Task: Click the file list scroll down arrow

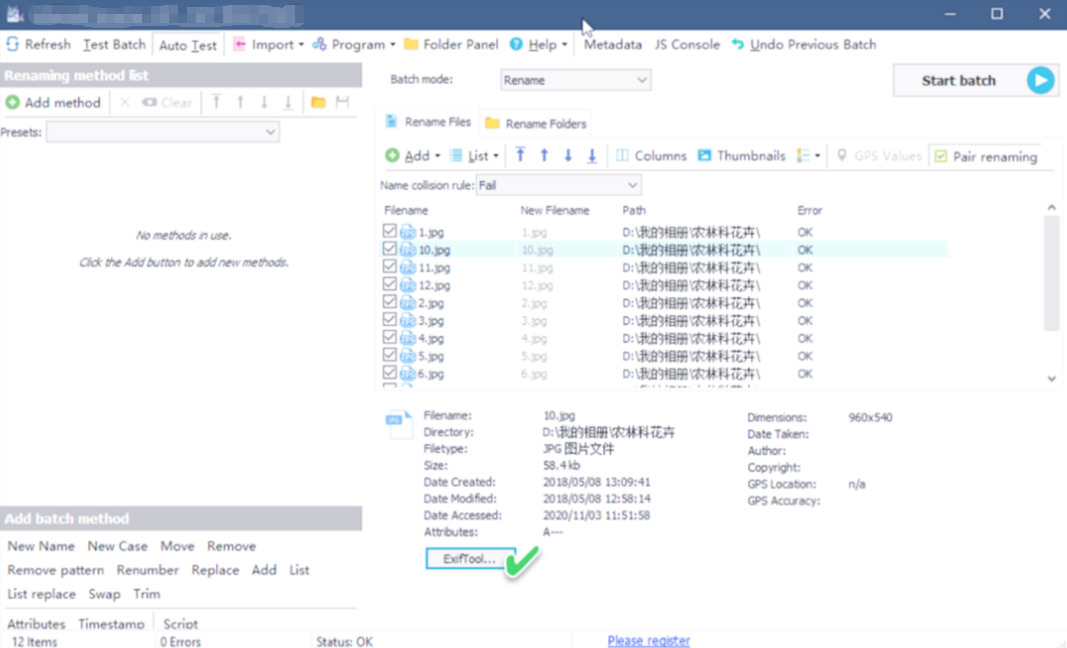Action: point(1051,378)
